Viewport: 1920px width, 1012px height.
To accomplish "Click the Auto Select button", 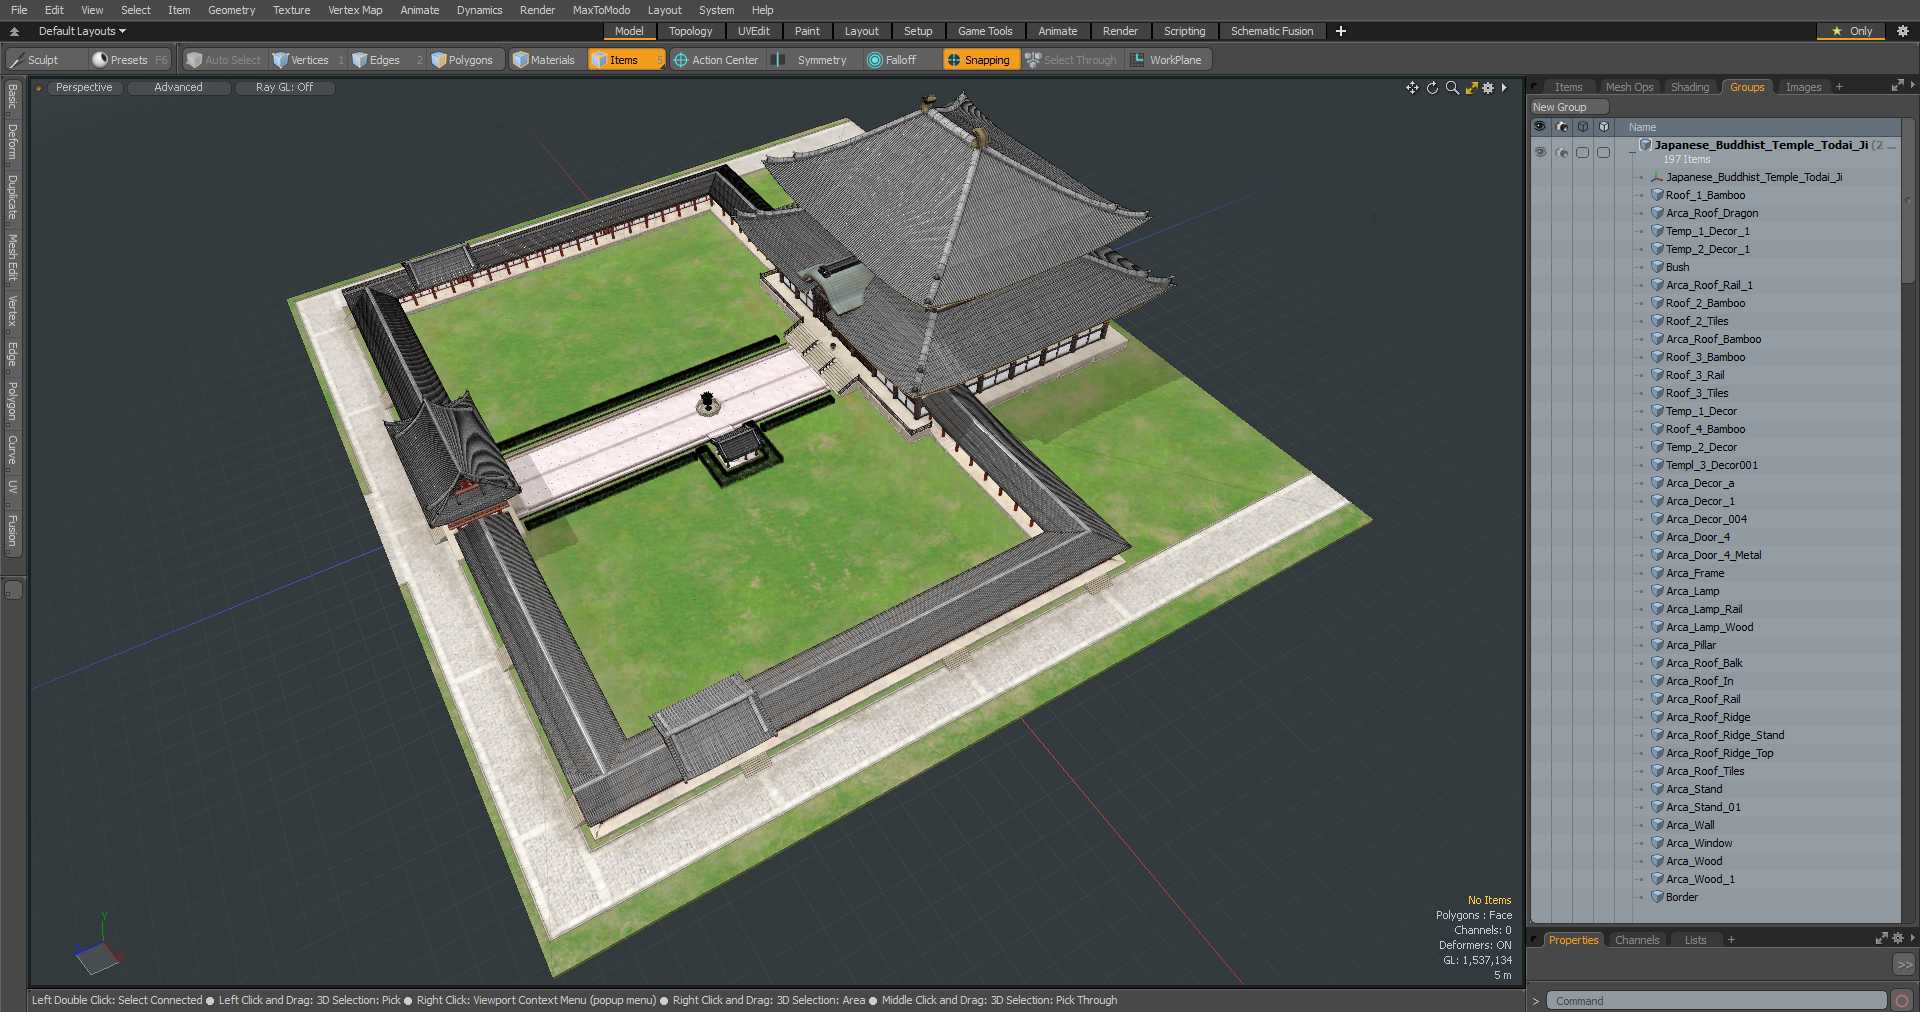I will tap(223, 60).
